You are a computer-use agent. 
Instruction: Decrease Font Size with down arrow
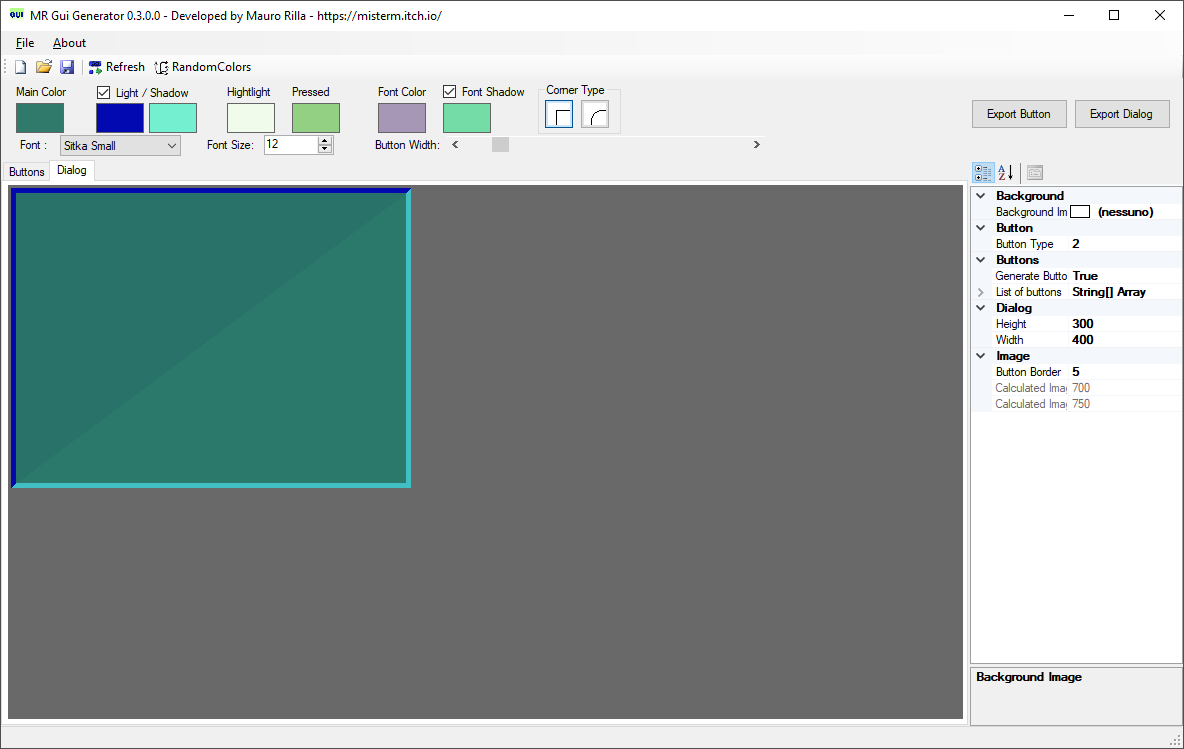[325, 149]
